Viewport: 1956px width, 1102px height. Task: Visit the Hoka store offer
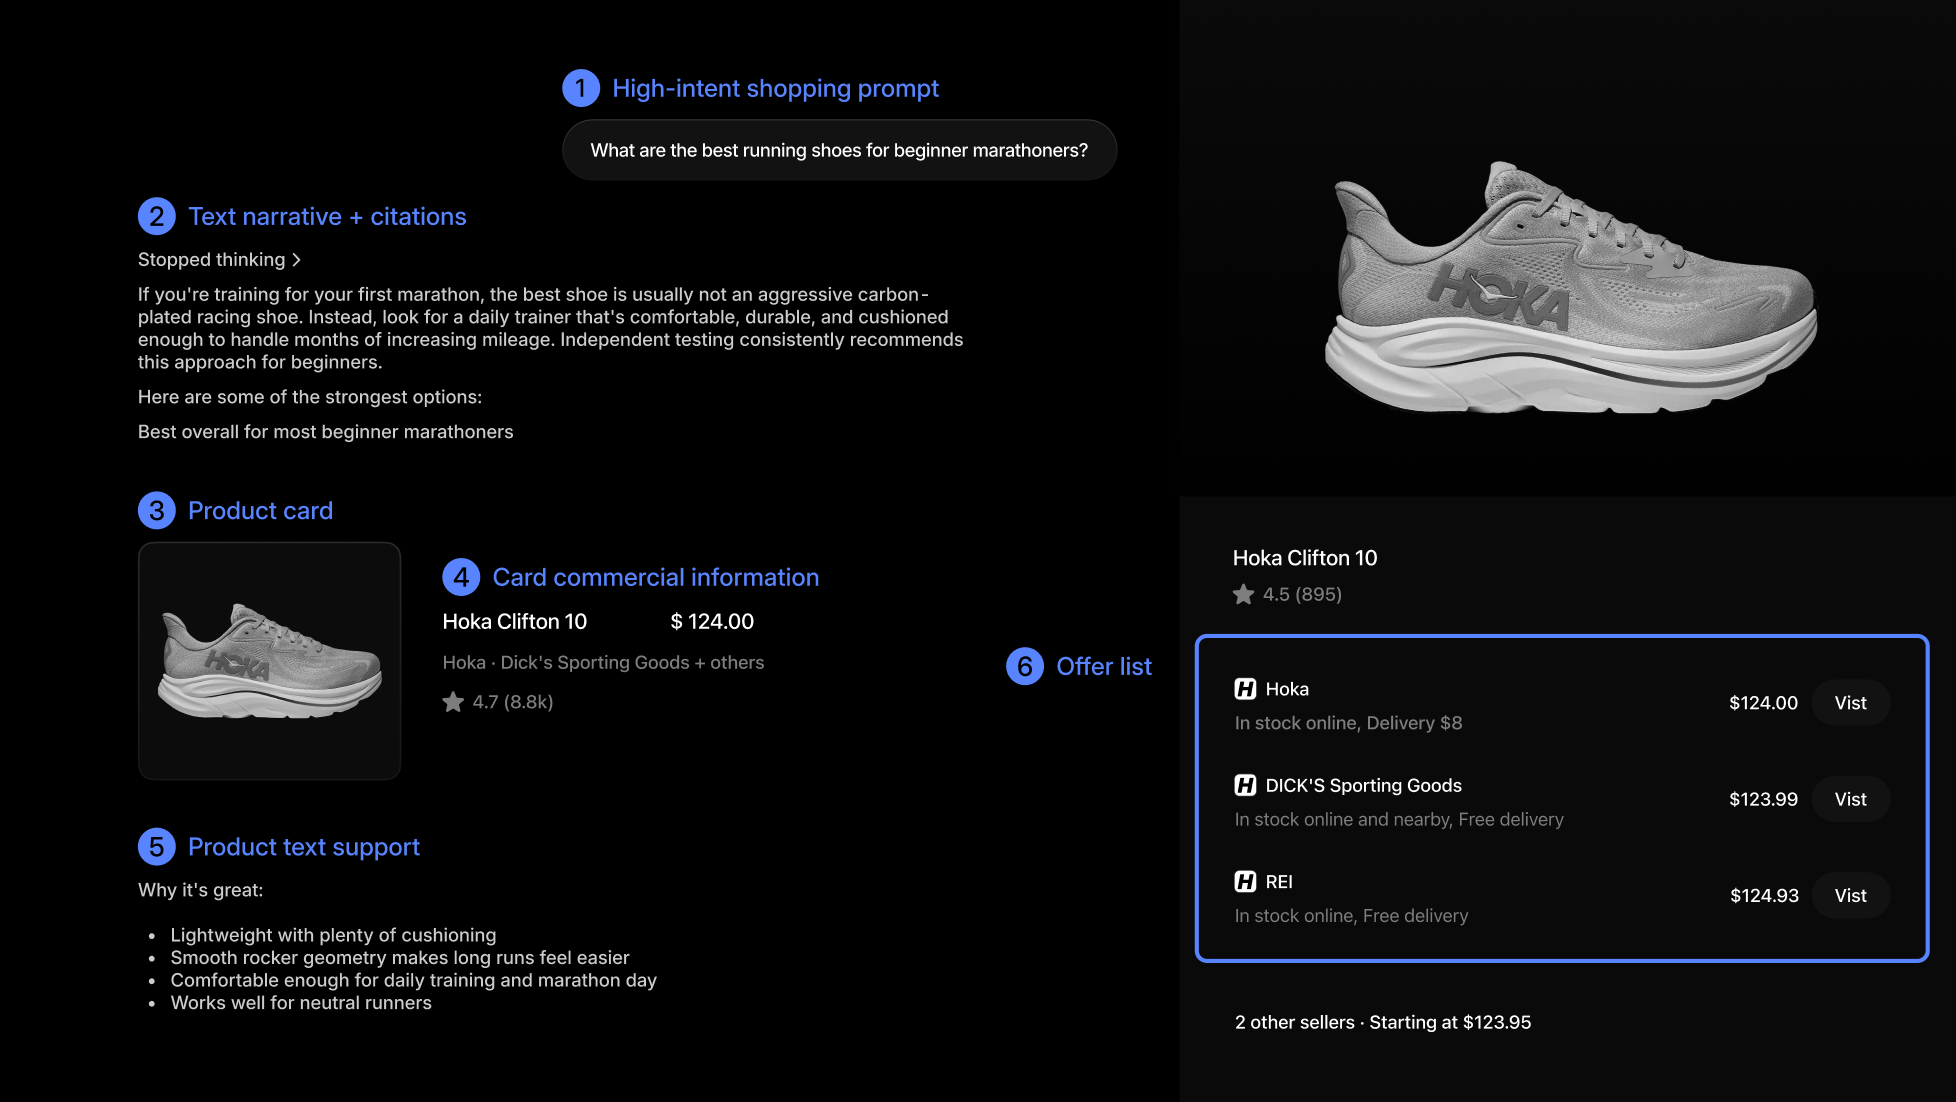pos(1850,703)
